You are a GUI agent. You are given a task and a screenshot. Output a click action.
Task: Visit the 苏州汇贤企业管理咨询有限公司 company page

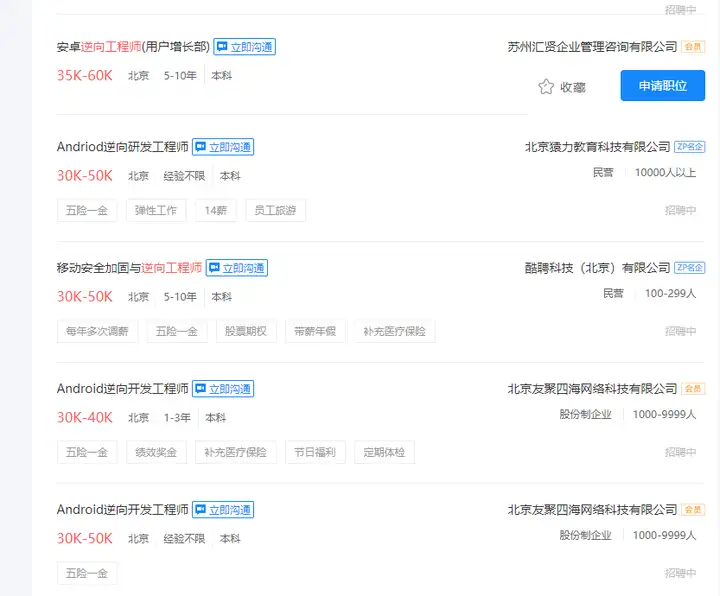(592, 47)
